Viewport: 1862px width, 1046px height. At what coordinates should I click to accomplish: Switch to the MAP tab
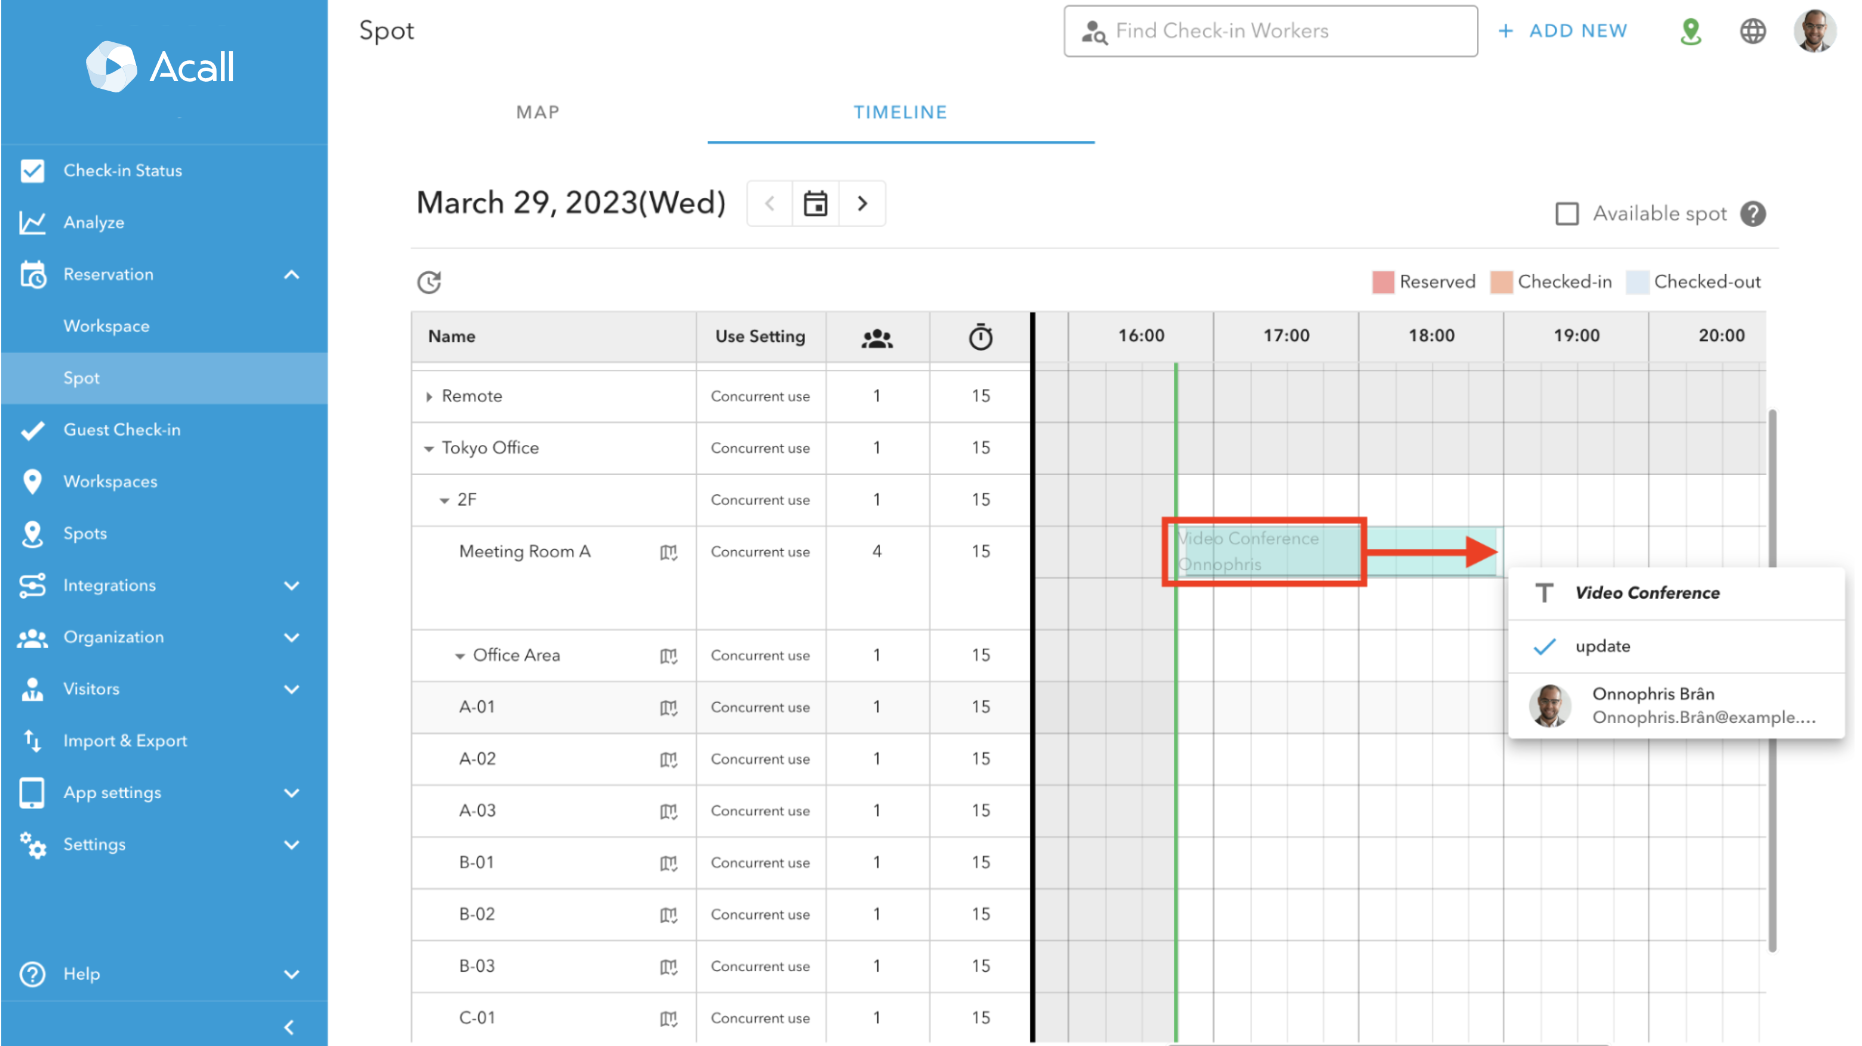click(x=537, y=112)
